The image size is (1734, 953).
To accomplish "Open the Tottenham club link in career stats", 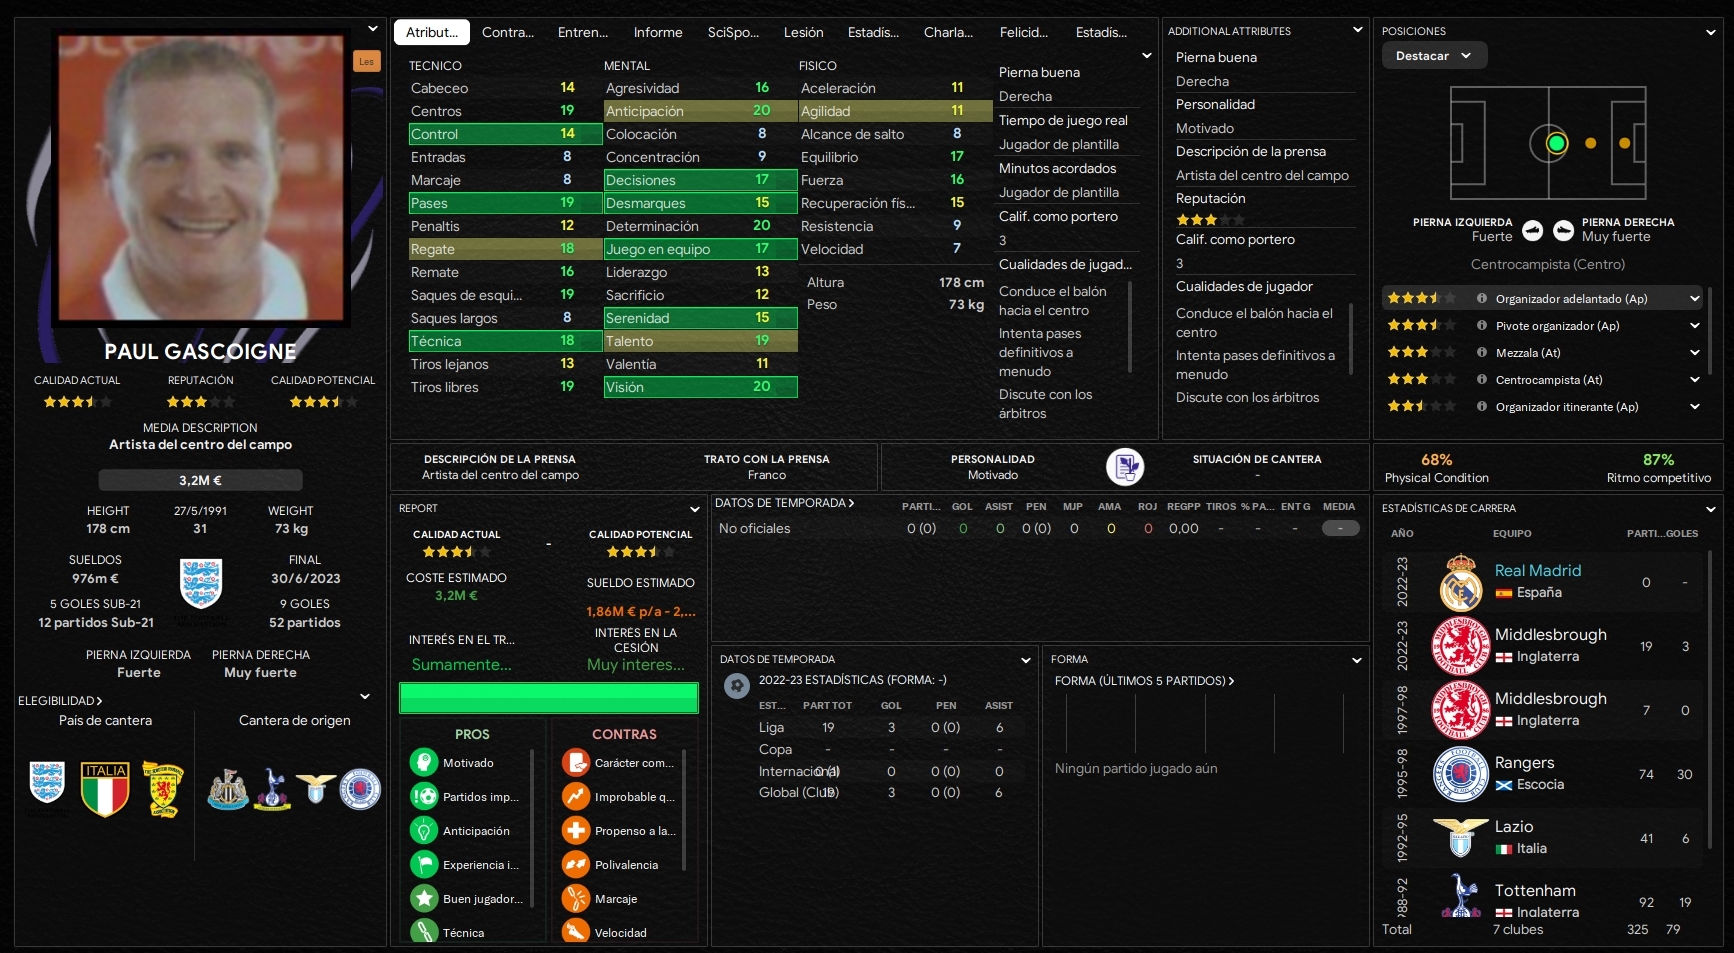I will tap(1535, 890).
